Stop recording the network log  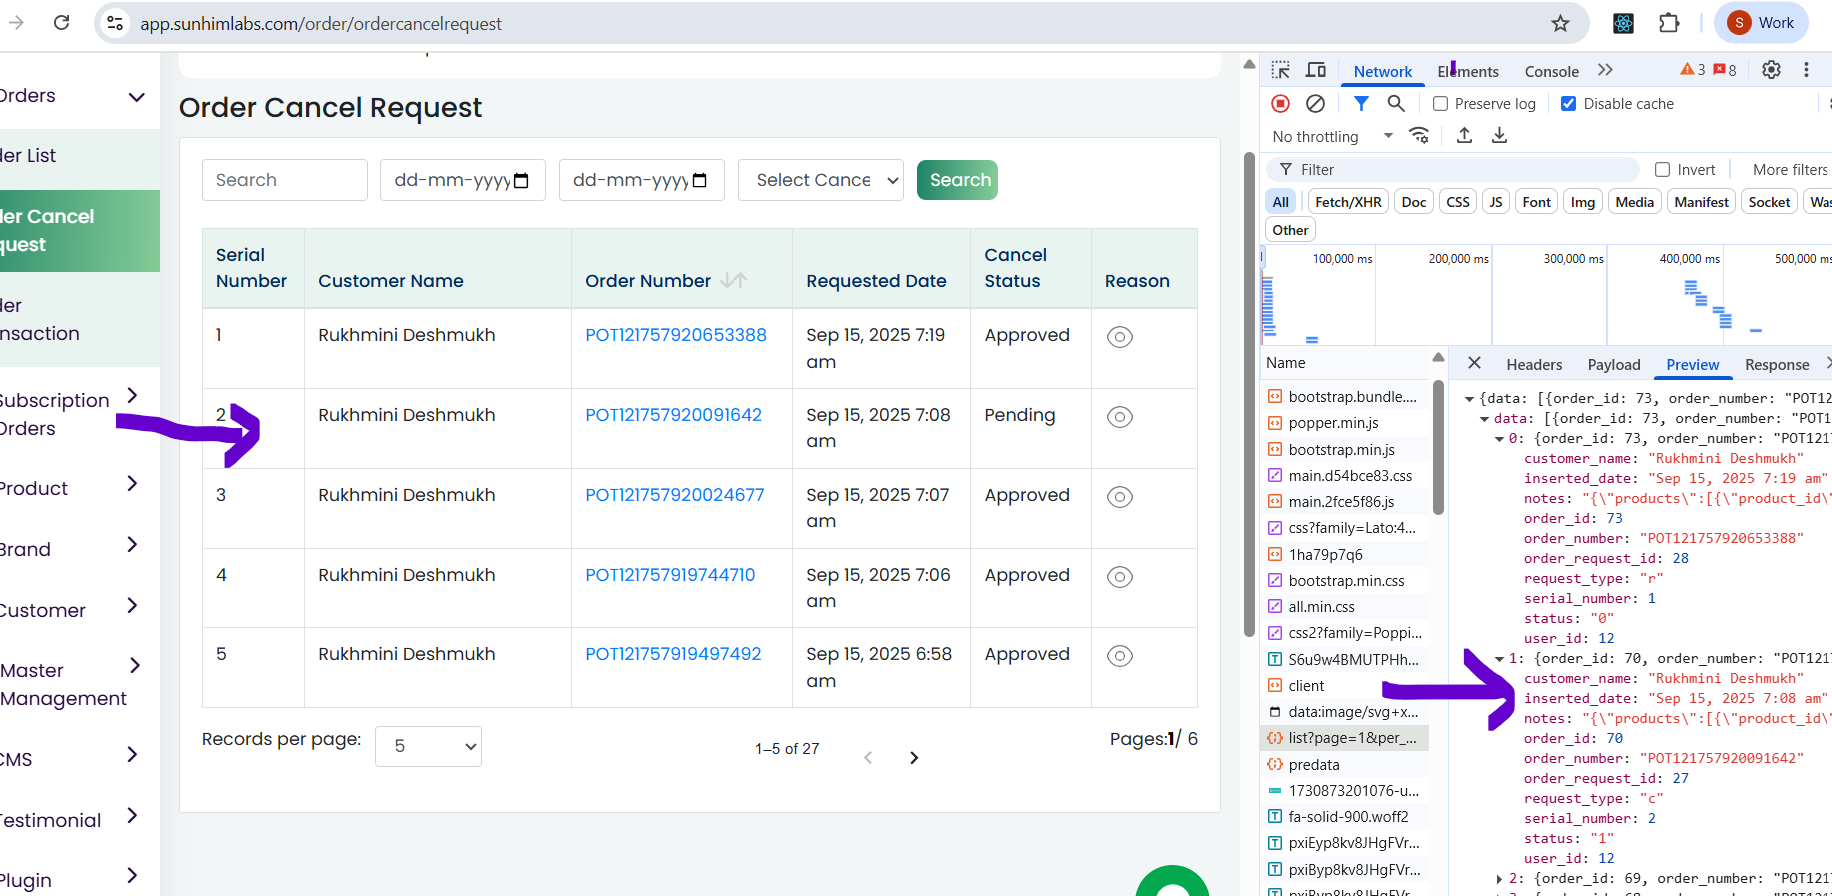tap(1280, 103)
